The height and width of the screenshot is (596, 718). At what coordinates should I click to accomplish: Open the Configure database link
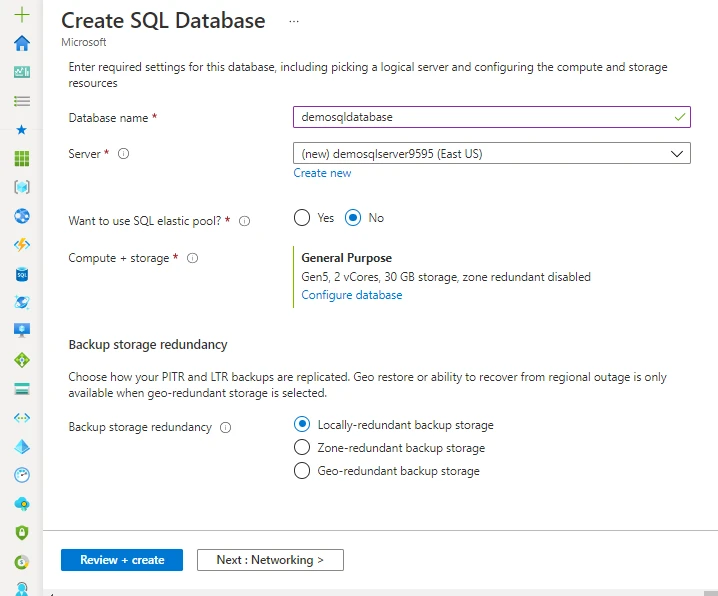click(x=352, y=295)
